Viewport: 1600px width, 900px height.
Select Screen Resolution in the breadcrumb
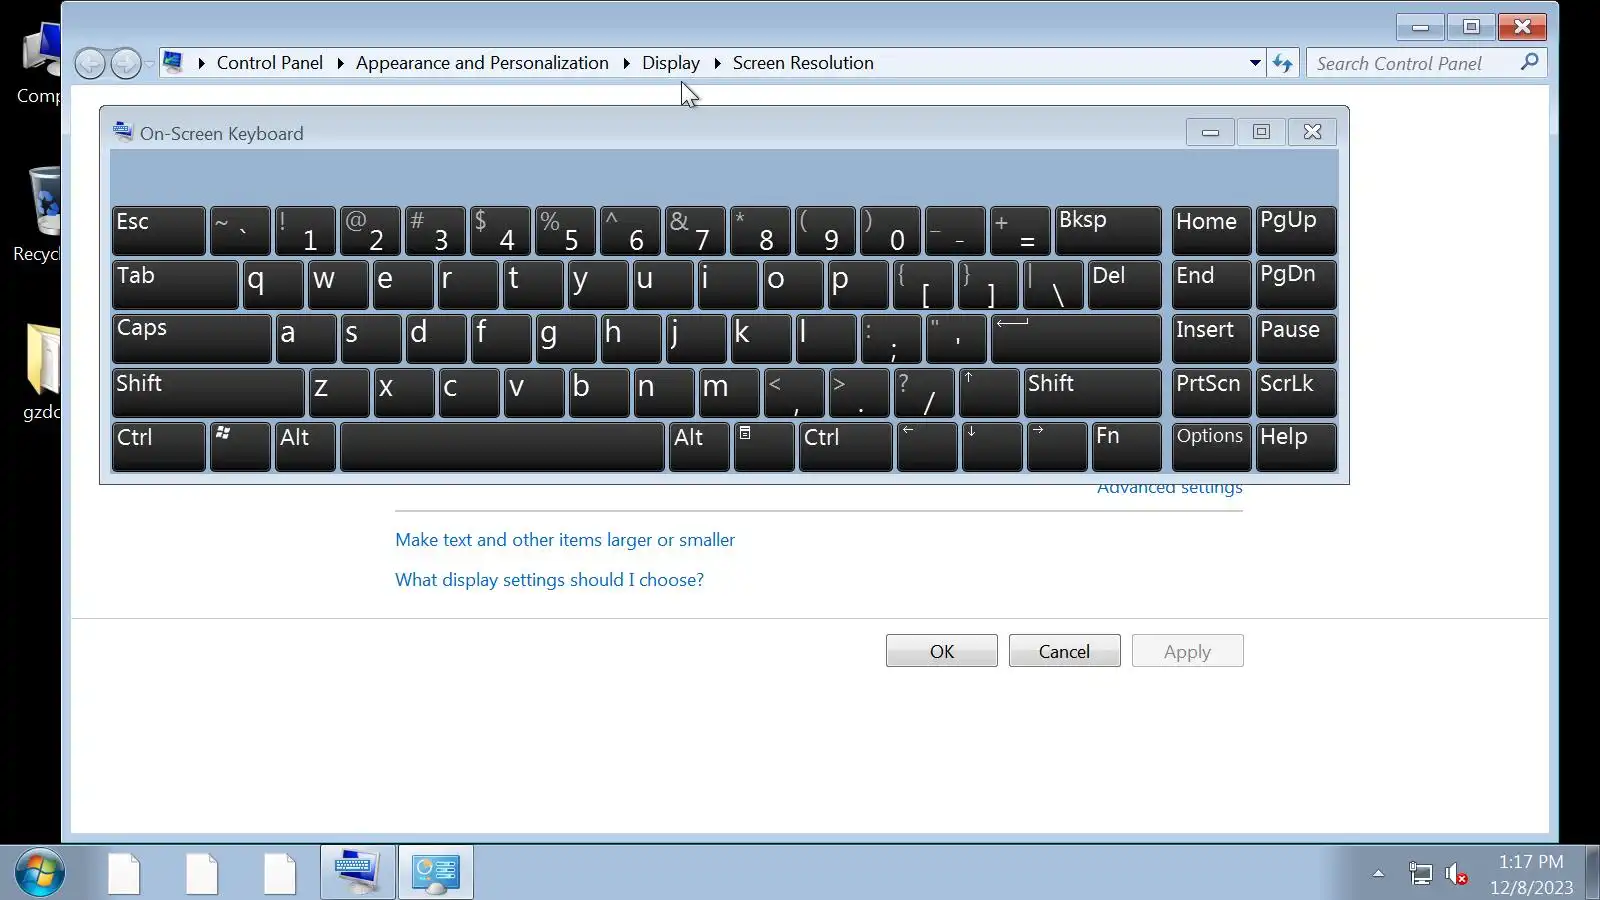pyautogui.click(x=803, y=63)
